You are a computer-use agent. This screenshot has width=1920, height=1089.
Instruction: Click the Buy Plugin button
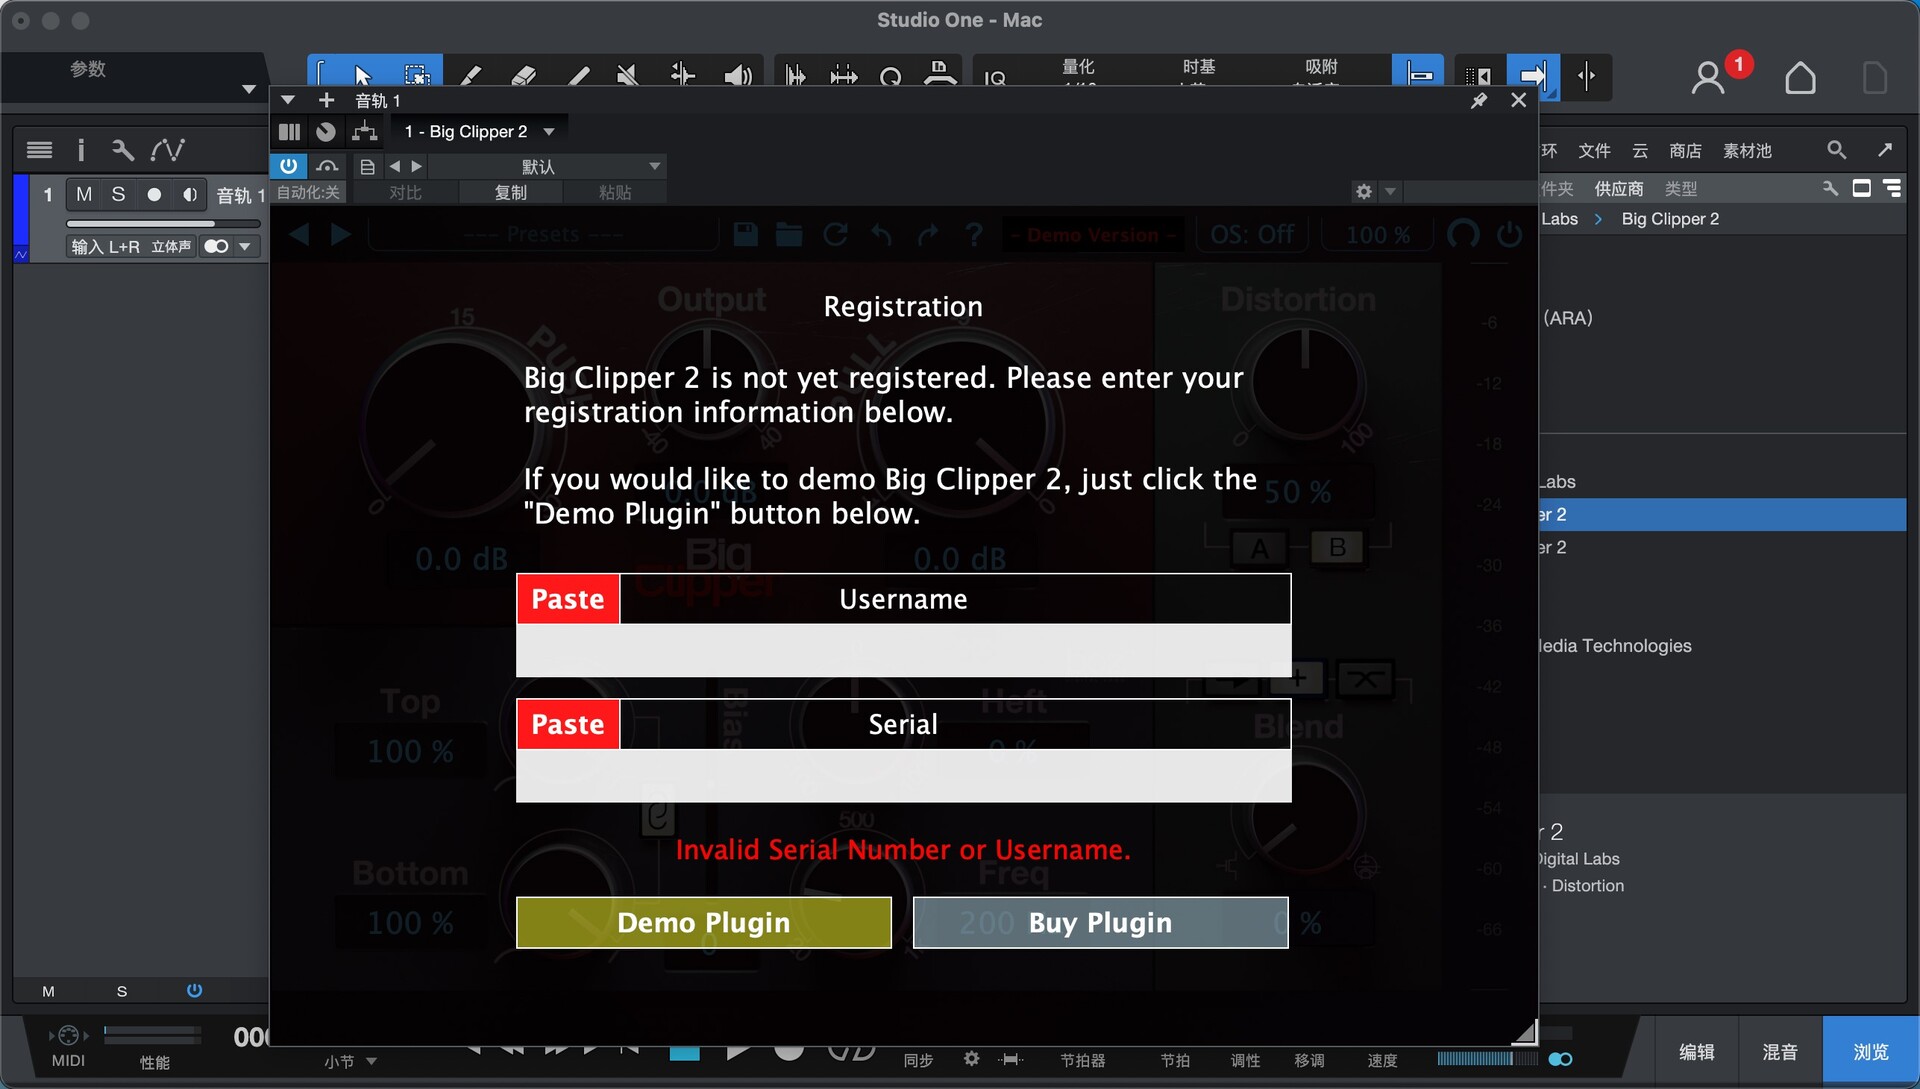click(1100, 922)
